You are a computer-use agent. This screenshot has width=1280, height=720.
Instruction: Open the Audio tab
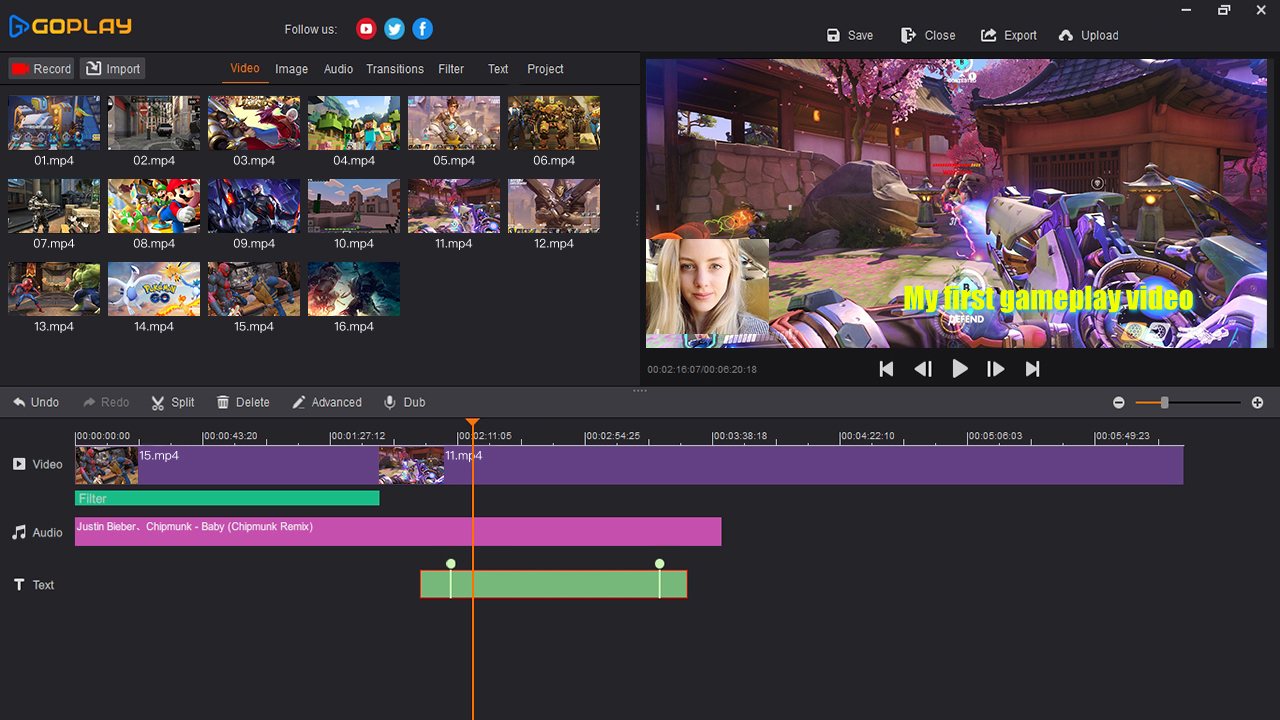pos(338,68)
